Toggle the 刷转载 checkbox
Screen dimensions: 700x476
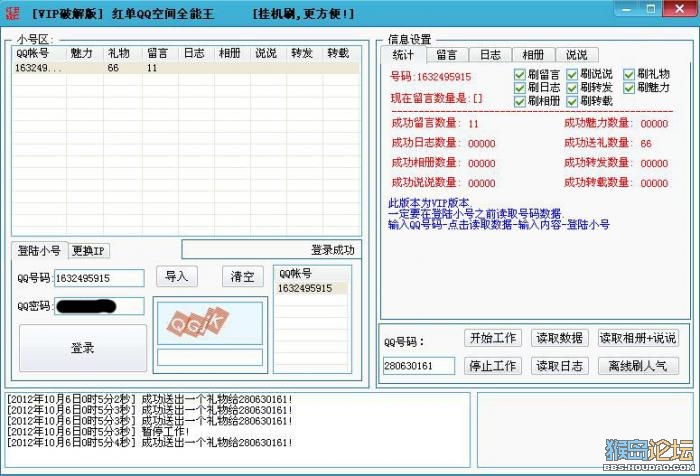[572, 102]
